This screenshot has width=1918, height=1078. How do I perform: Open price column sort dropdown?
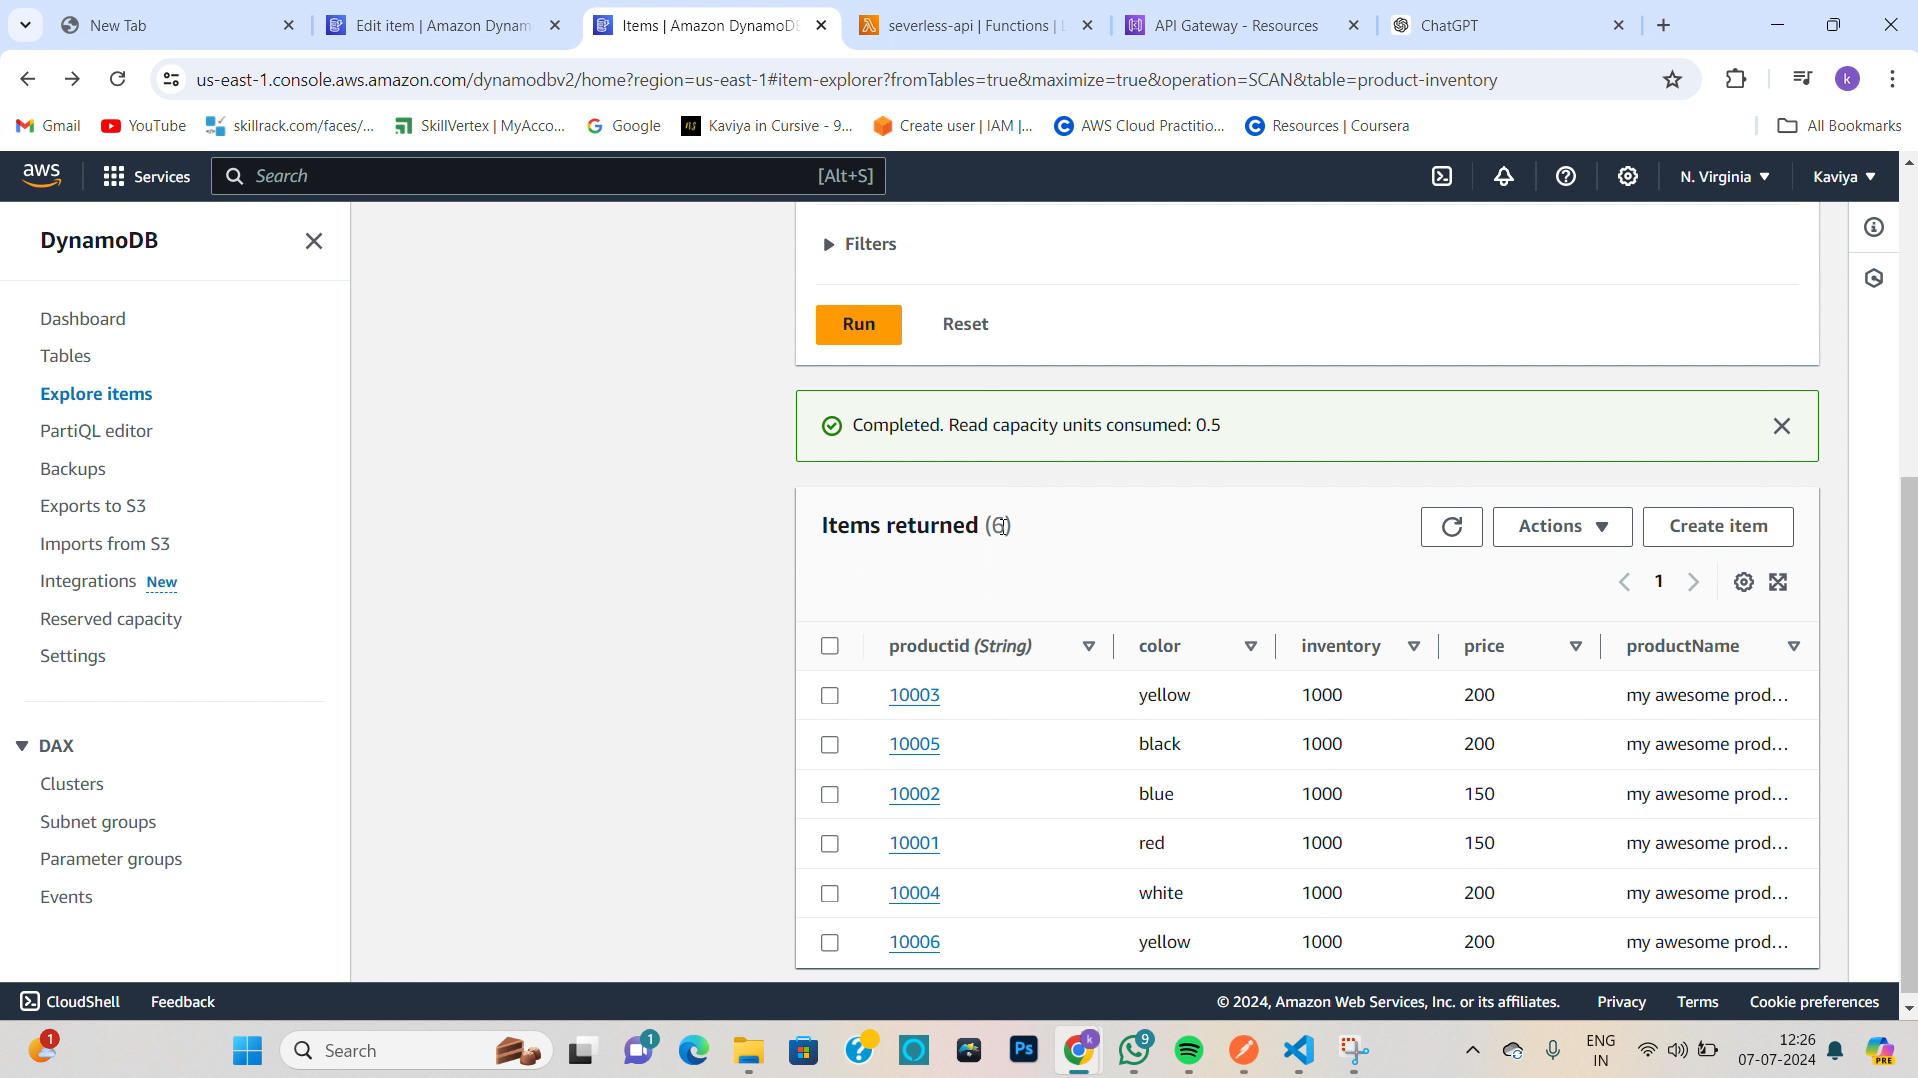pyautogui.click(x=1576, y=647)
